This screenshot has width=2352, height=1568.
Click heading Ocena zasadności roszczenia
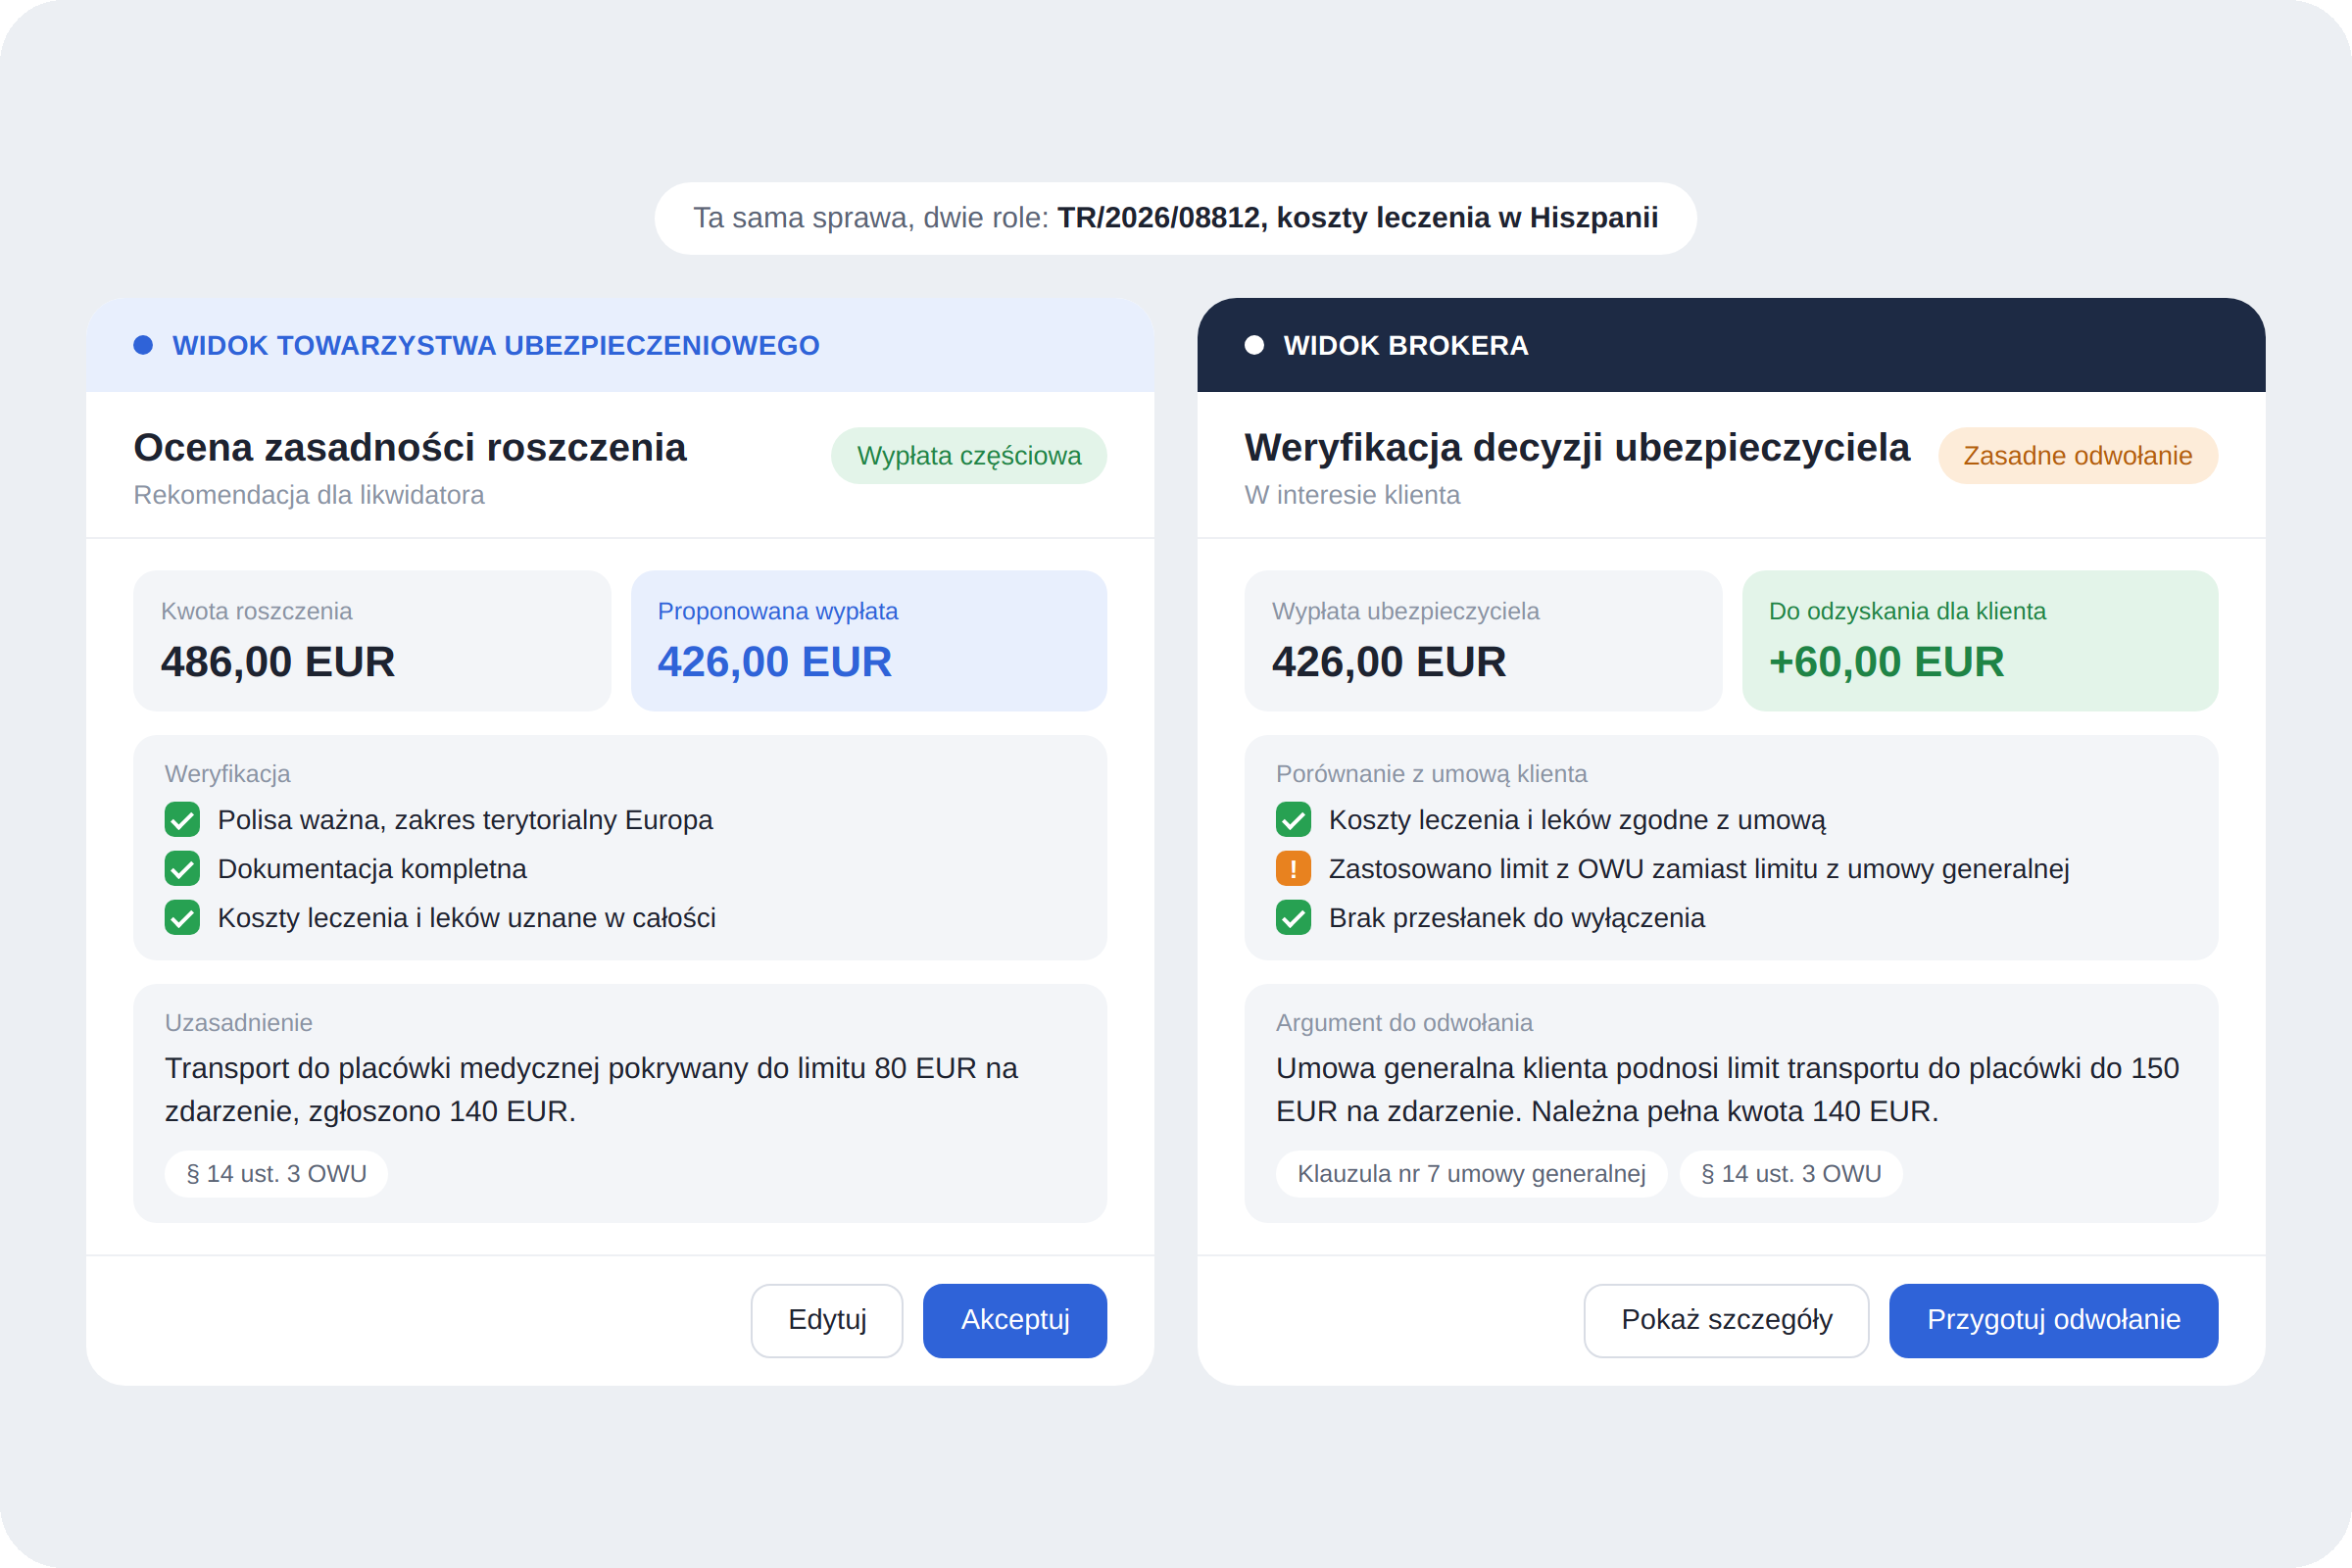tap(410, 448)
